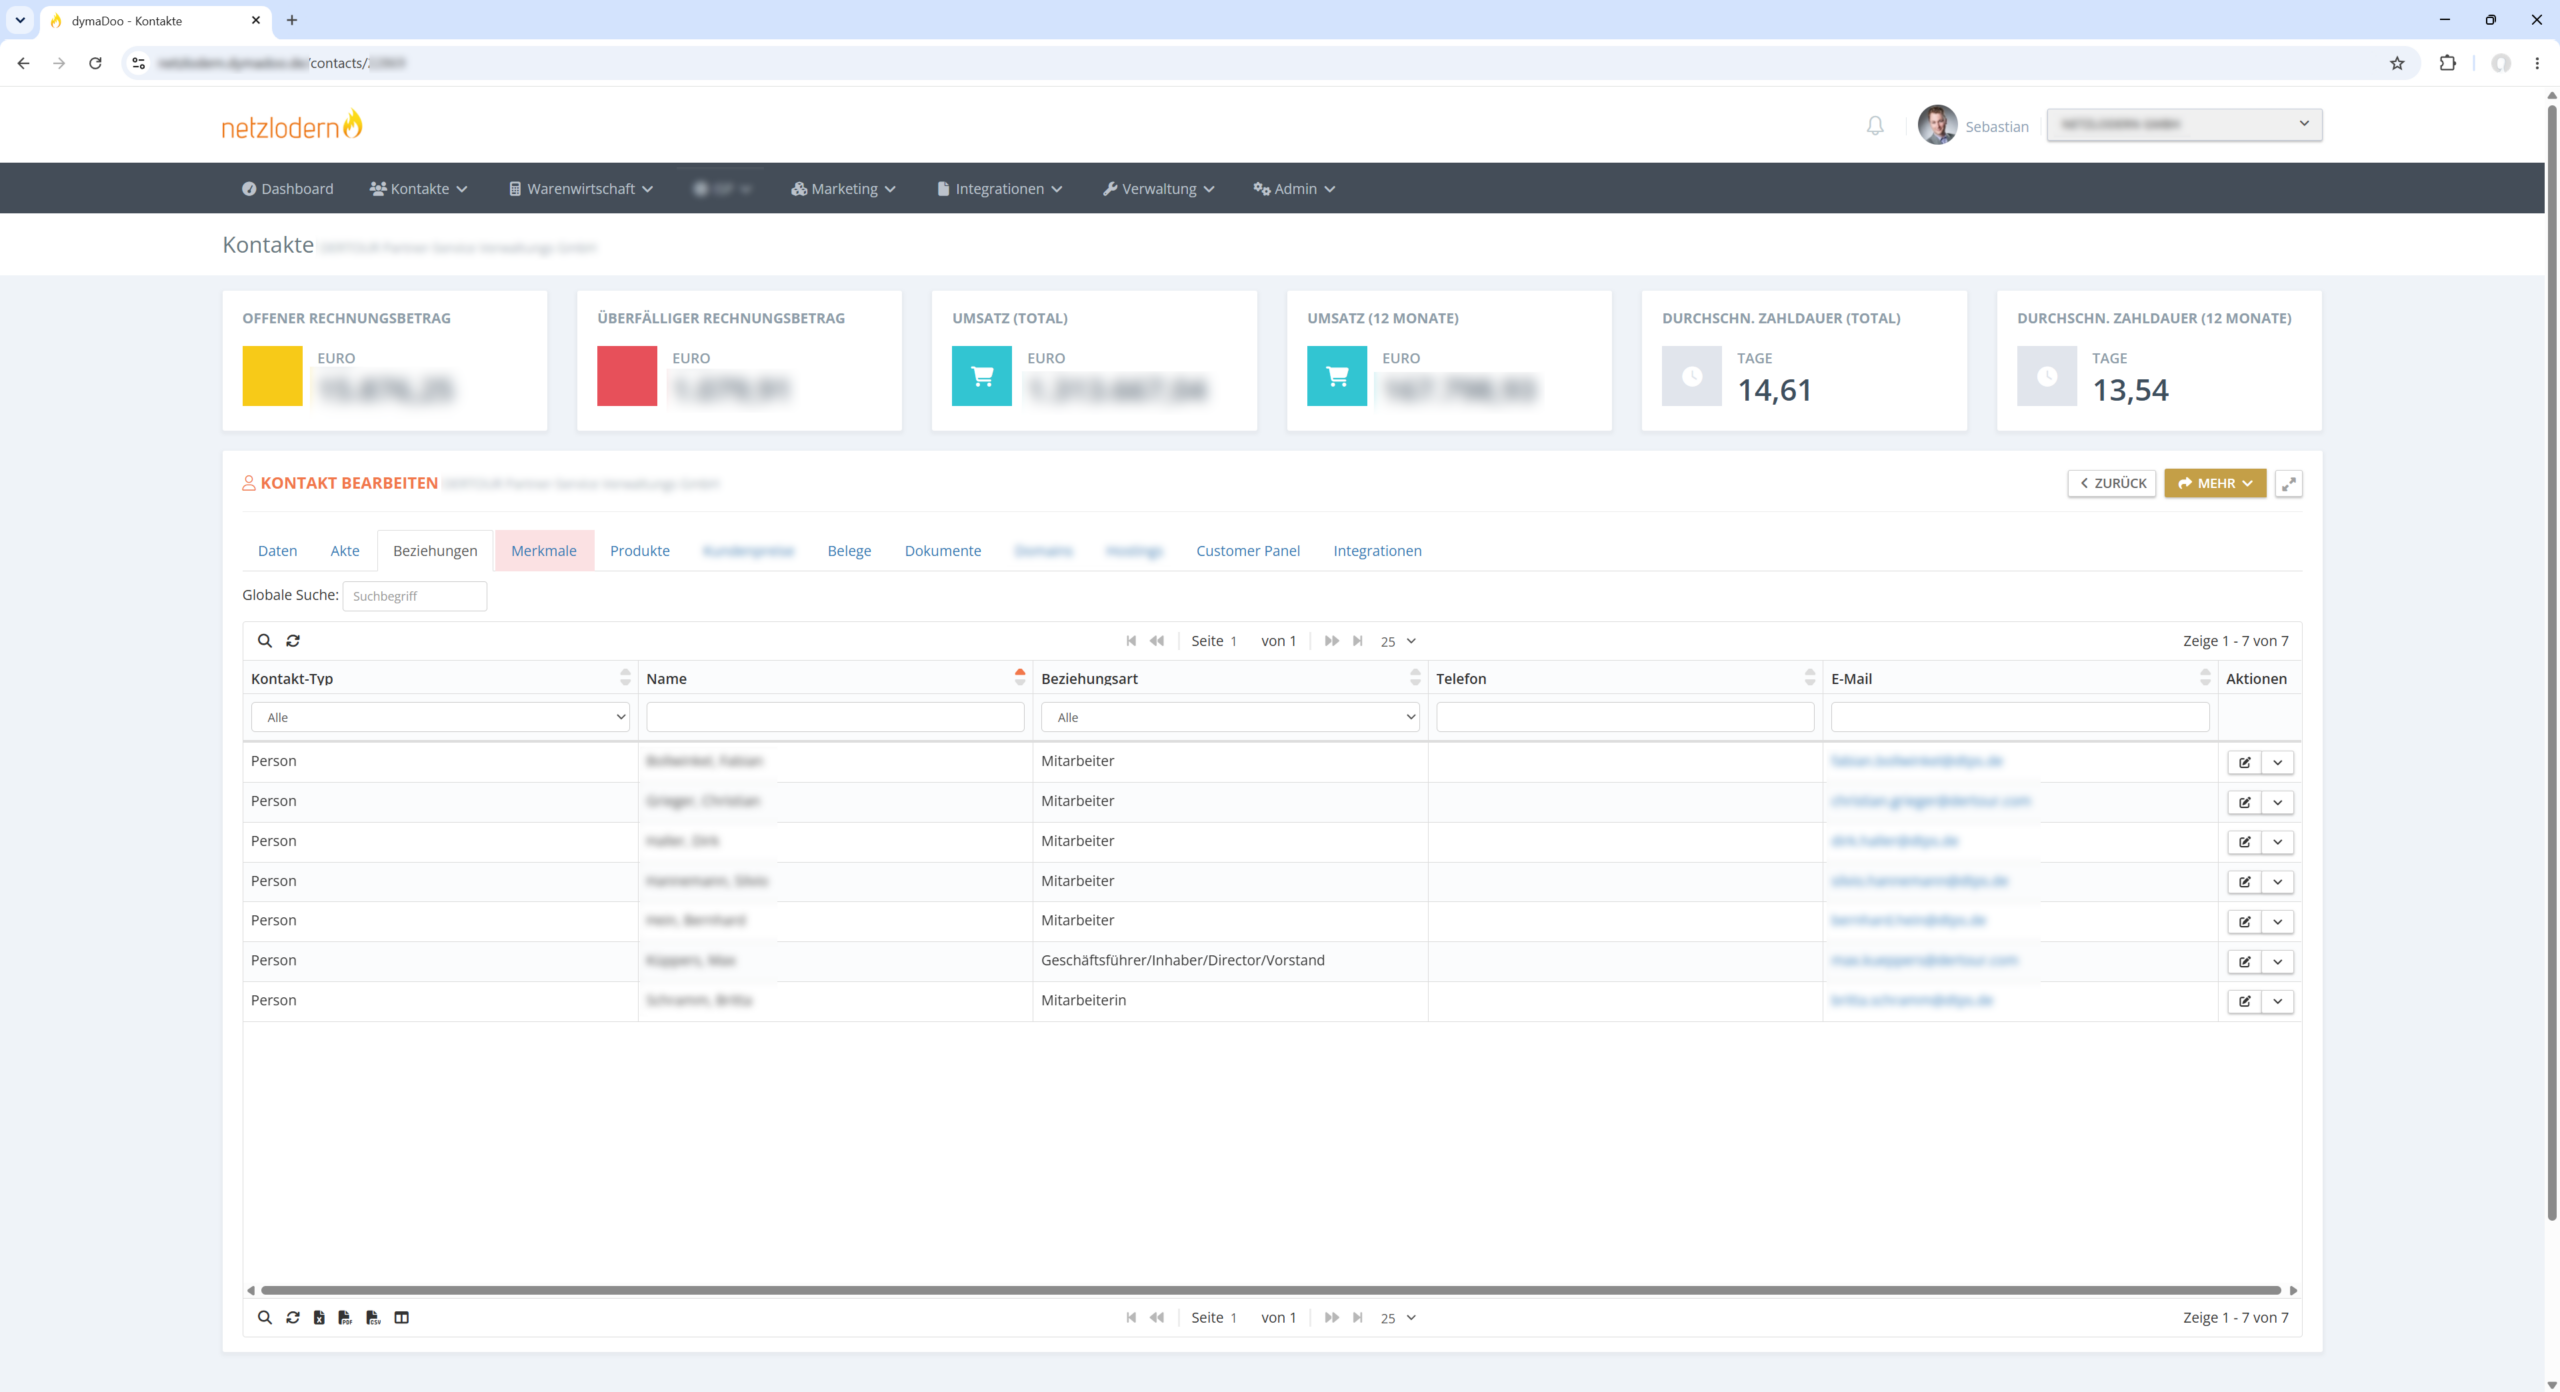Export the table to Excel
Image resolution: width=2560 pixels, height=1392 pixels.
(x=319, y=1318)
